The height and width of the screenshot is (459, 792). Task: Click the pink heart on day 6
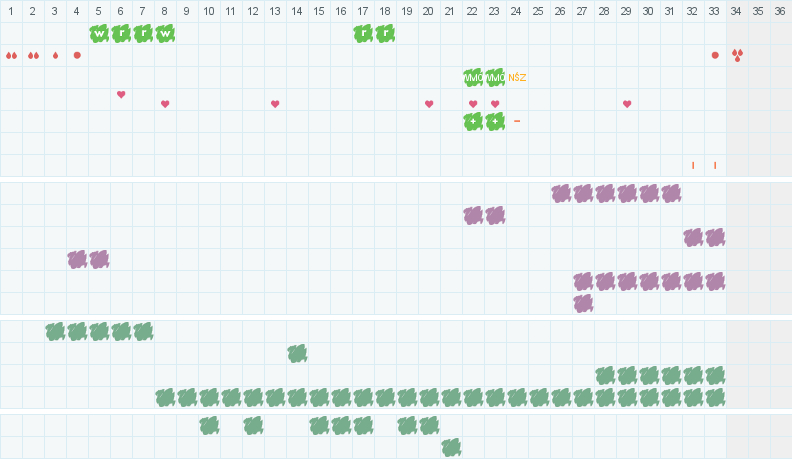click(121, 94)
